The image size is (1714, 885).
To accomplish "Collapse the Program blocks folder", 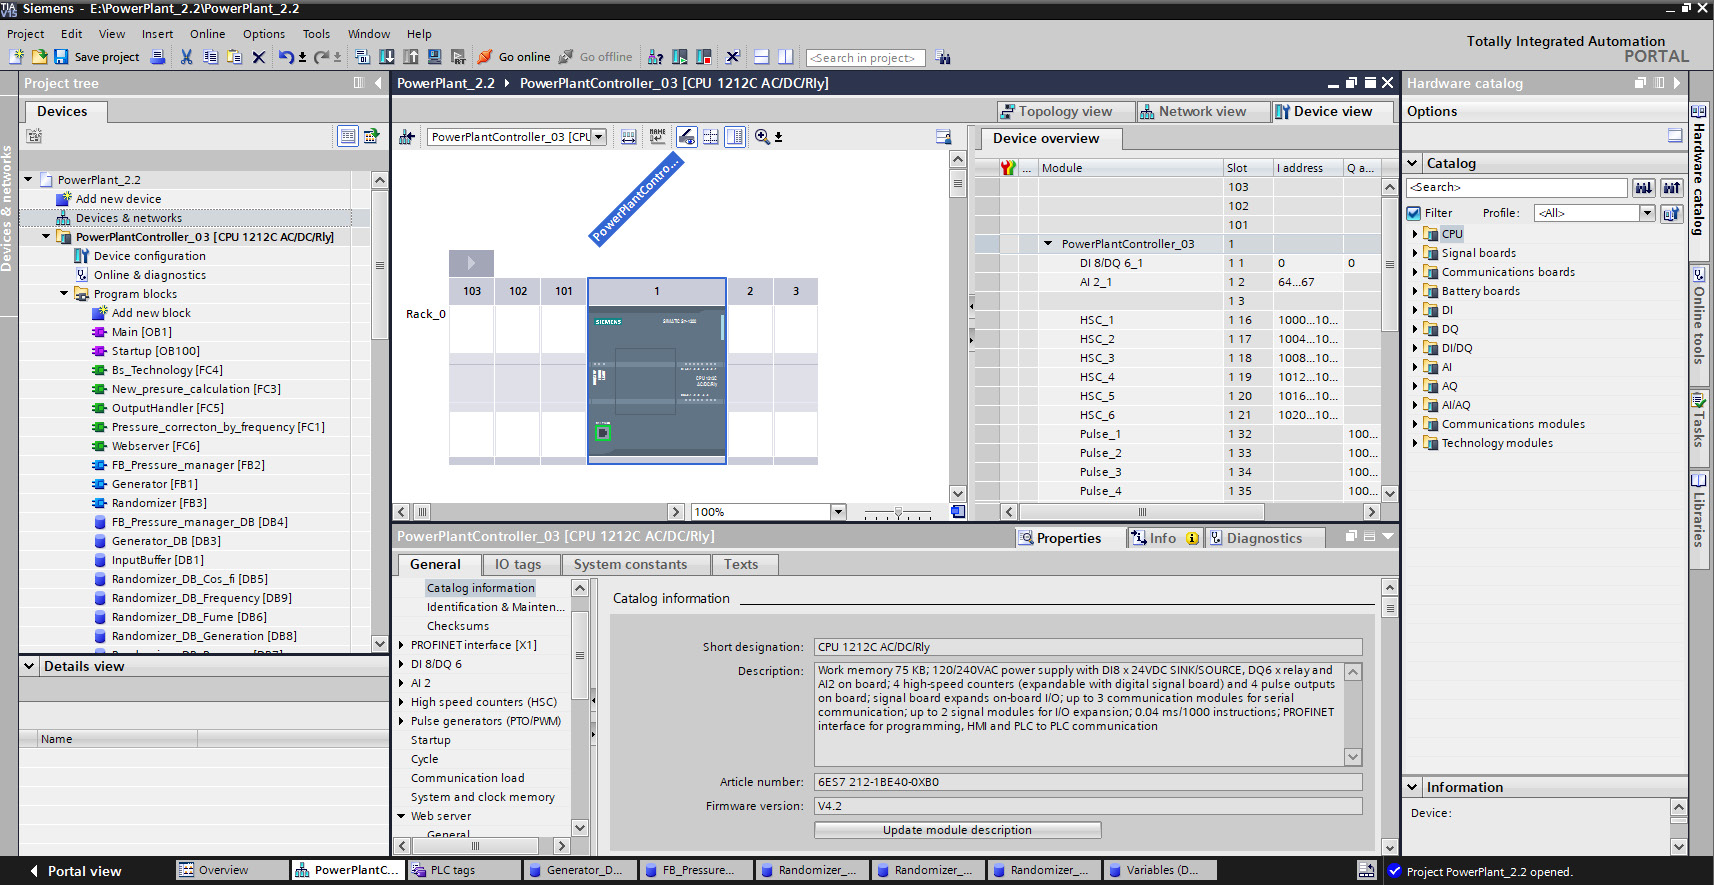I will (x=65, y=294).
